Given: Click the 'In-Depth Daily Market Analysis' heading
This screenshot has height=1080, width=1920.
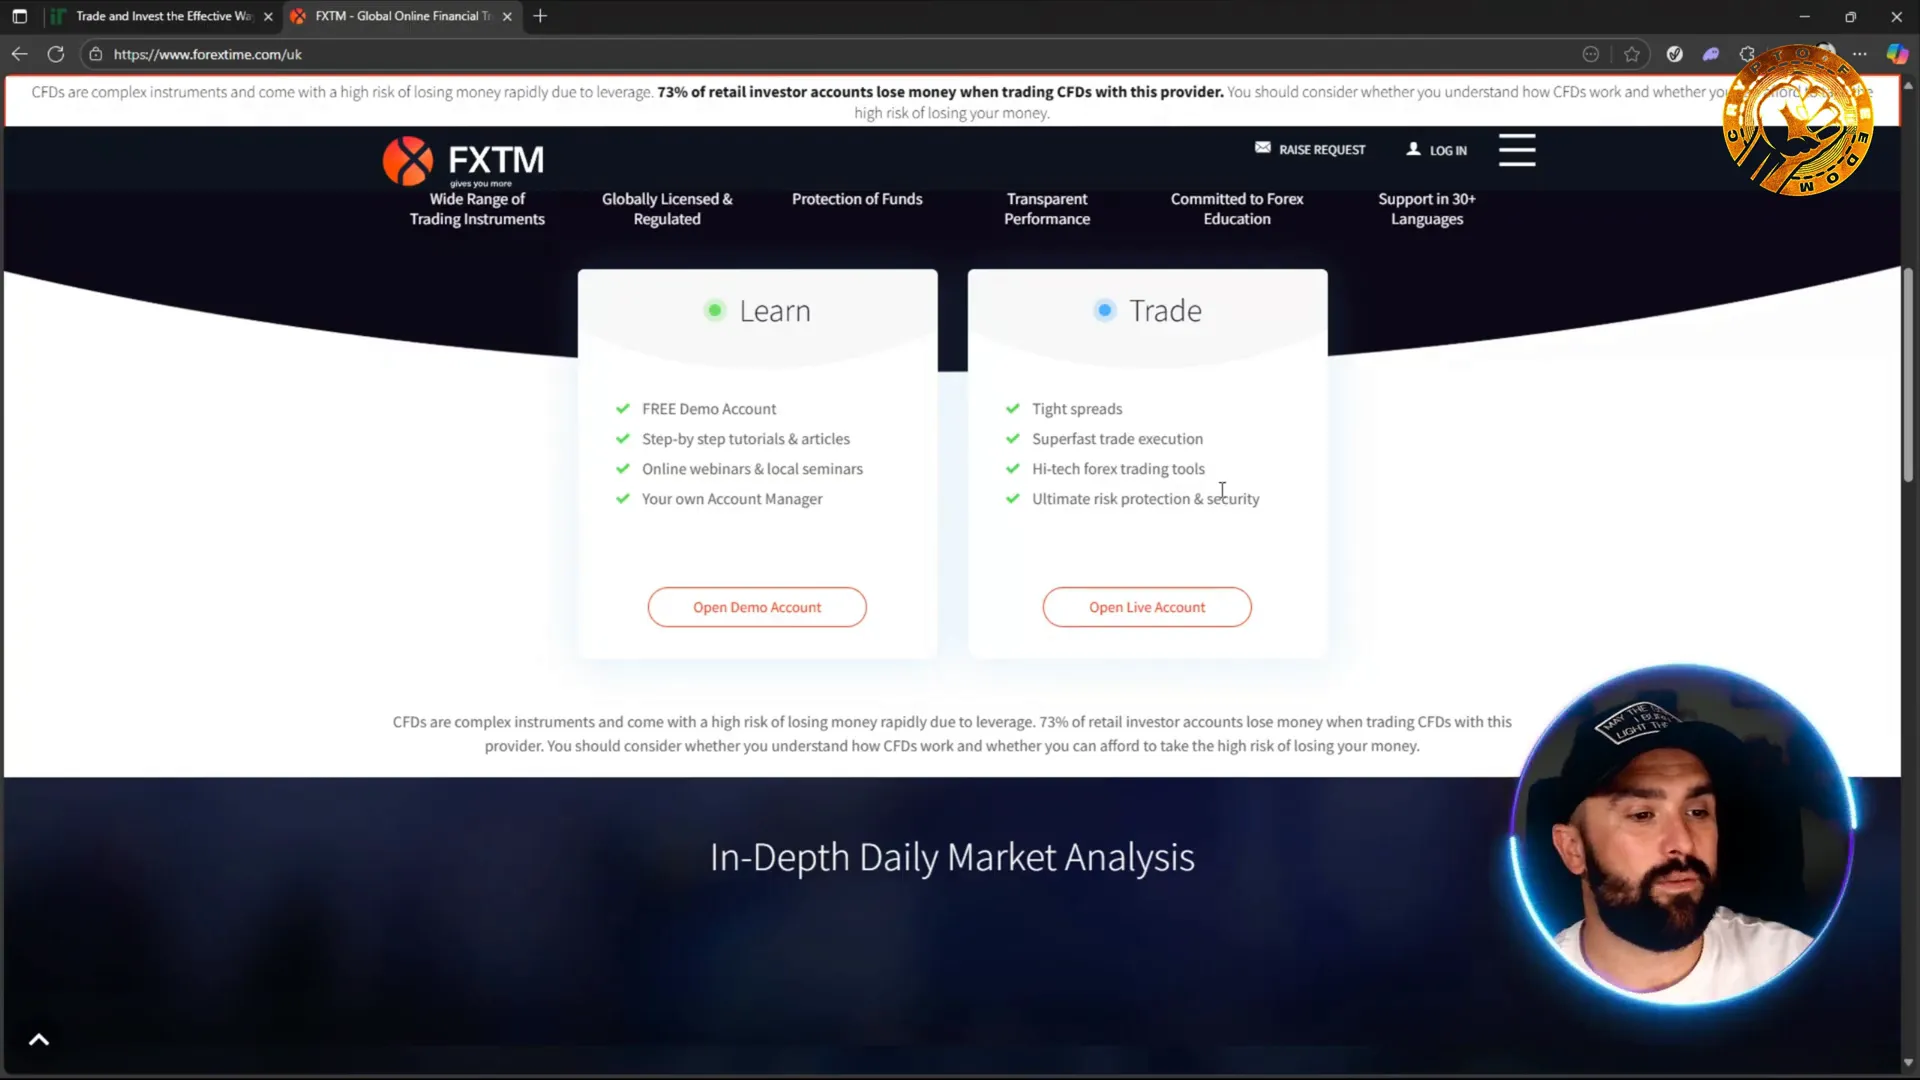Looking at the screenshot, I should [952, 858].
